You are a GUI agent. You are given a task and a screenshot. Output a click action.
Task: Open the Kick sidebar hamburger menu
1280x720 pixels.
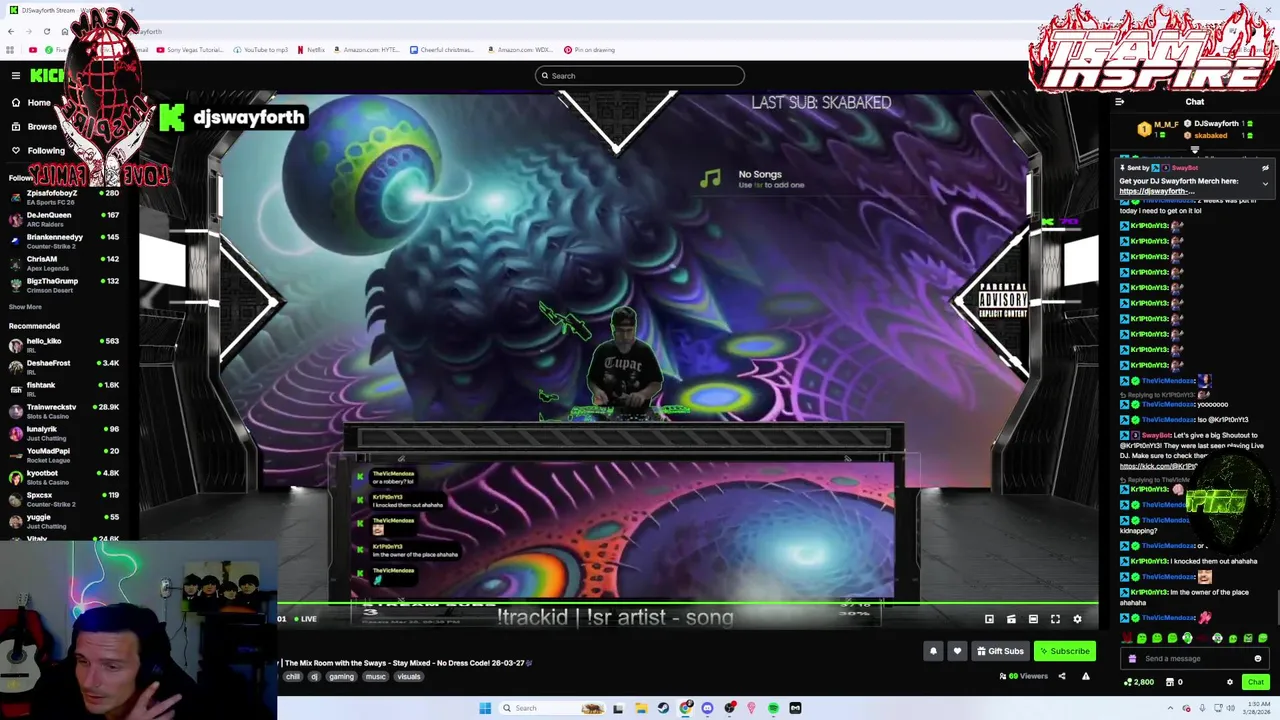point(16,76)
